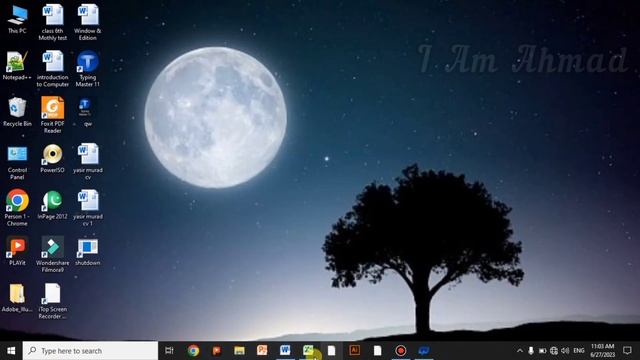
Task: Switch the ENG input language indicator
Action: click(579, 351)
